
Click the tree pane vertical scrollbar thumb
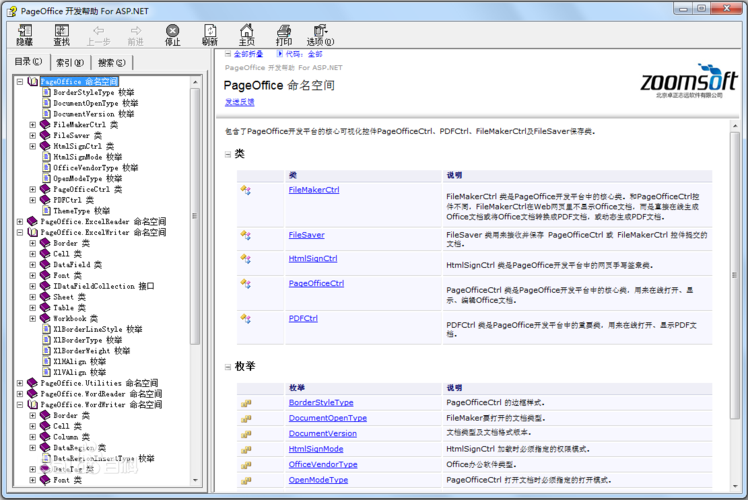[195, 216]
